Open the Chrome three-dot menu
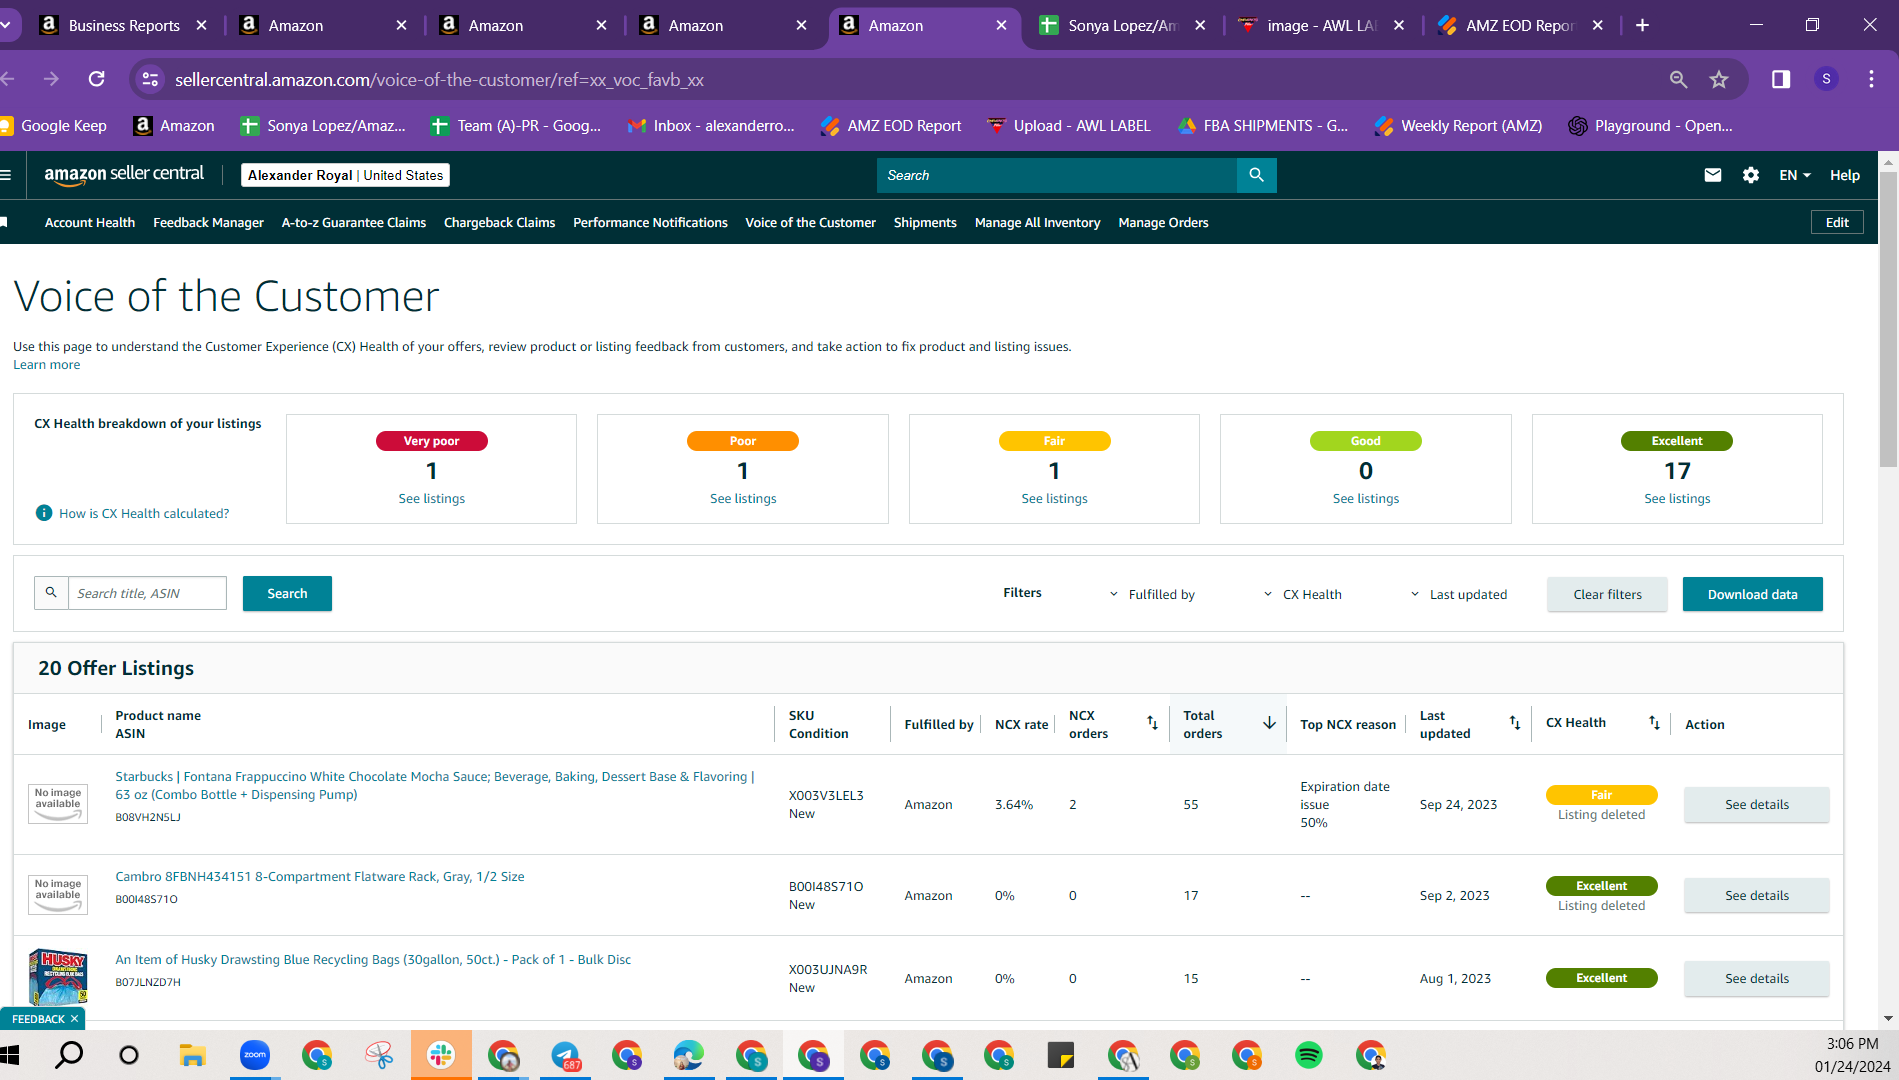 tap(1871, 79)
